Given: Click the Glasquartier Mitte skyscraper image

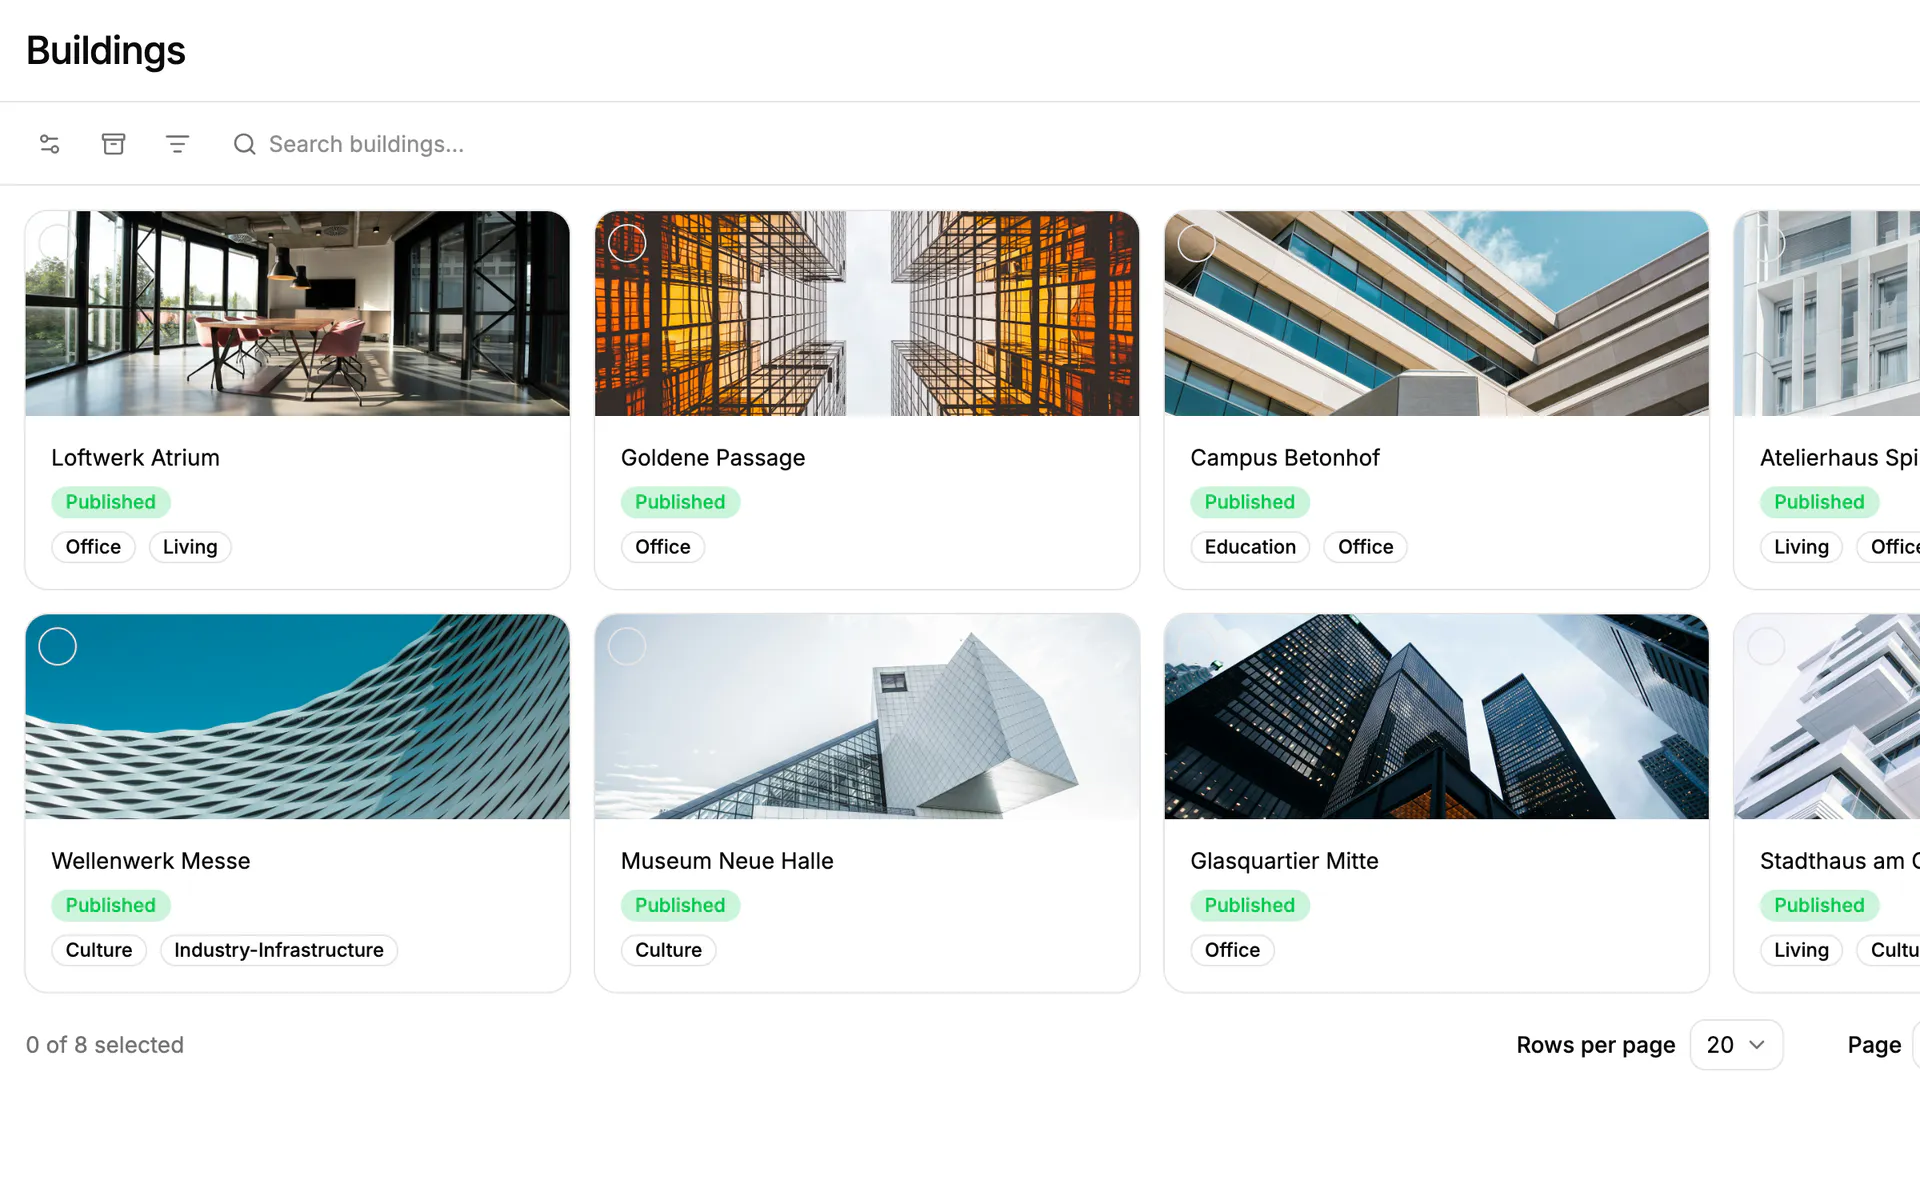Looking at the screenshot, I should (1437, 717).
